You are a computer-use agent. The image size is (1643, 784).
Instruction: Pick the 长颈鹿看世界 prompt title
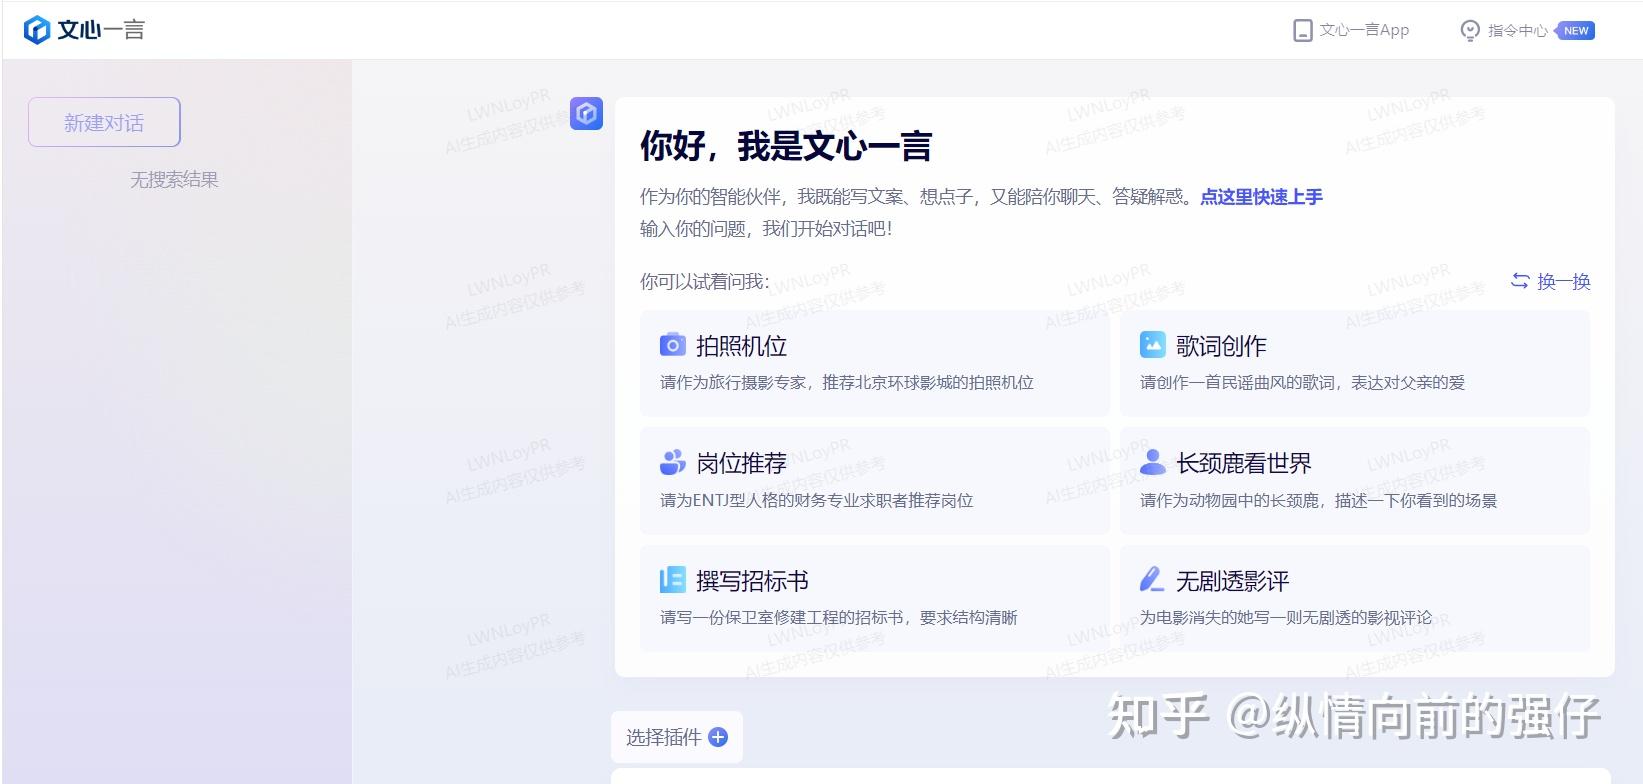pos(1244,463)
